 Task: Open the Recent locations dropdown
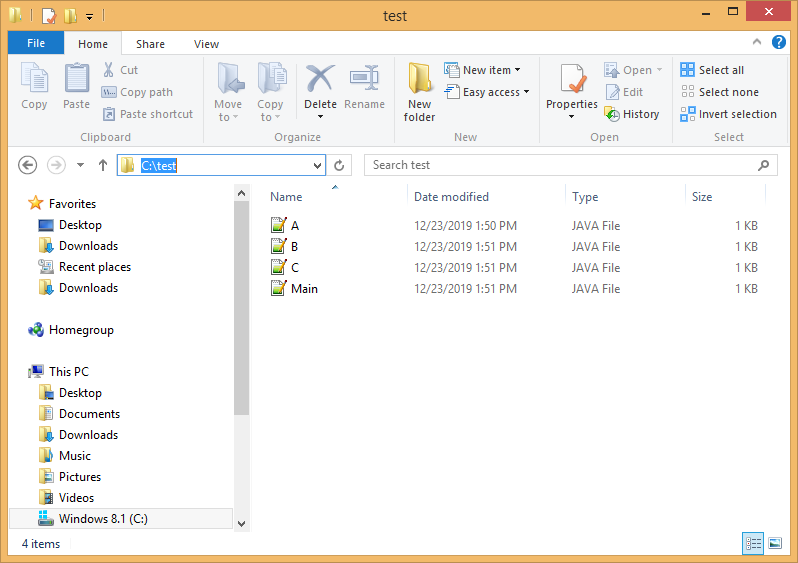point(80,165)
